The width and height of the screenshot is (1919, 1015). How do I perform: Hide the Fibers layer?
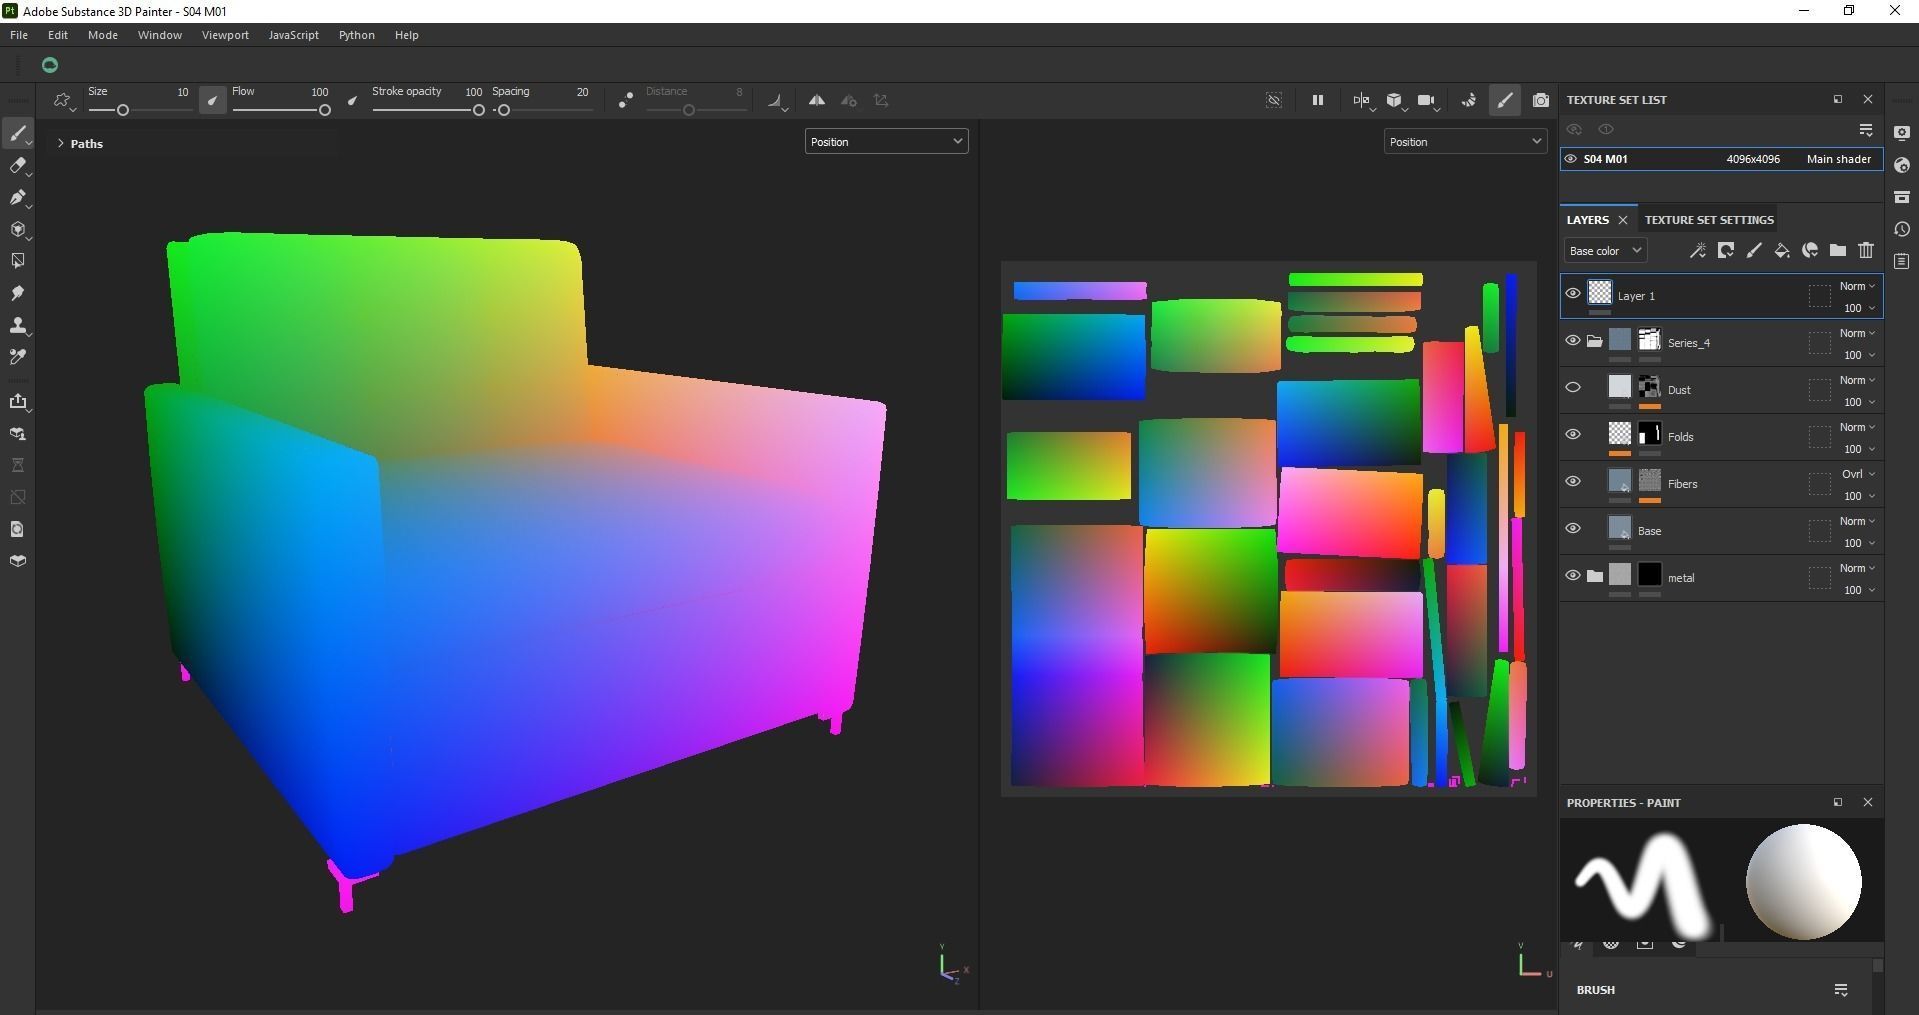tap(1572, 482)
